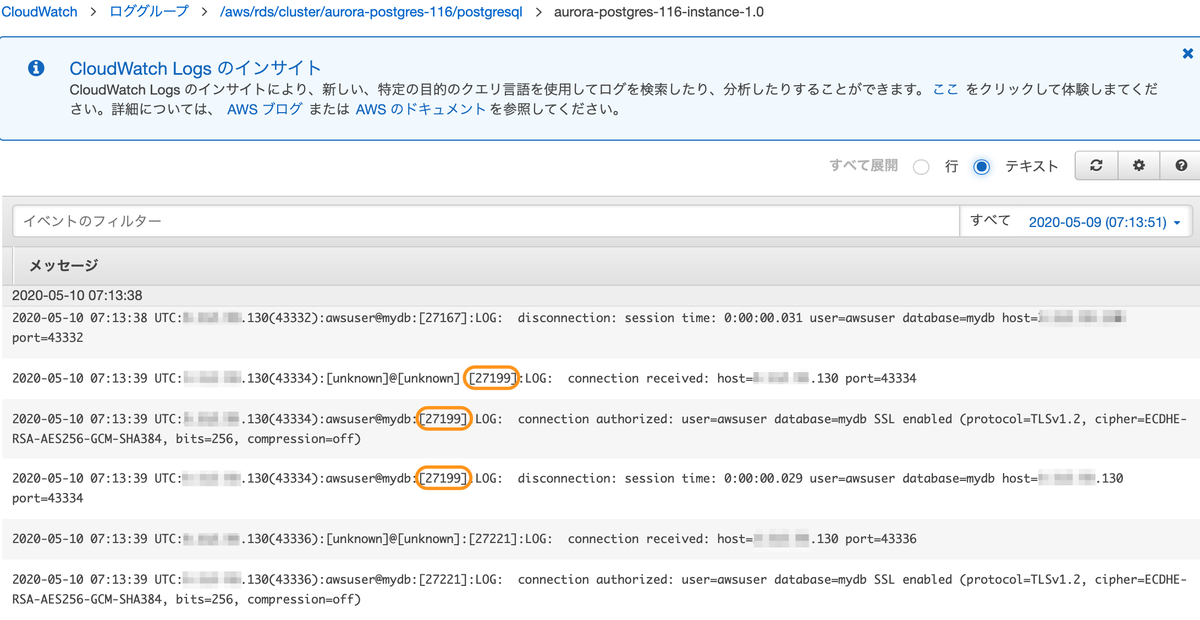This screenshot has height=620, width=1200.
Task: Click the info icon in the Insights banner
Action: [x=36, y=68]
